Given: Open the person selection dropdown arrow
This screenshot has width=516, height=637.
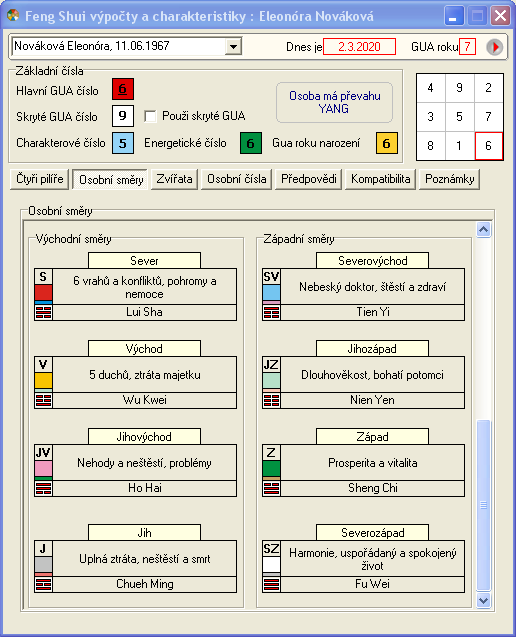Looking at the screenshot, I should pos(233,46).
